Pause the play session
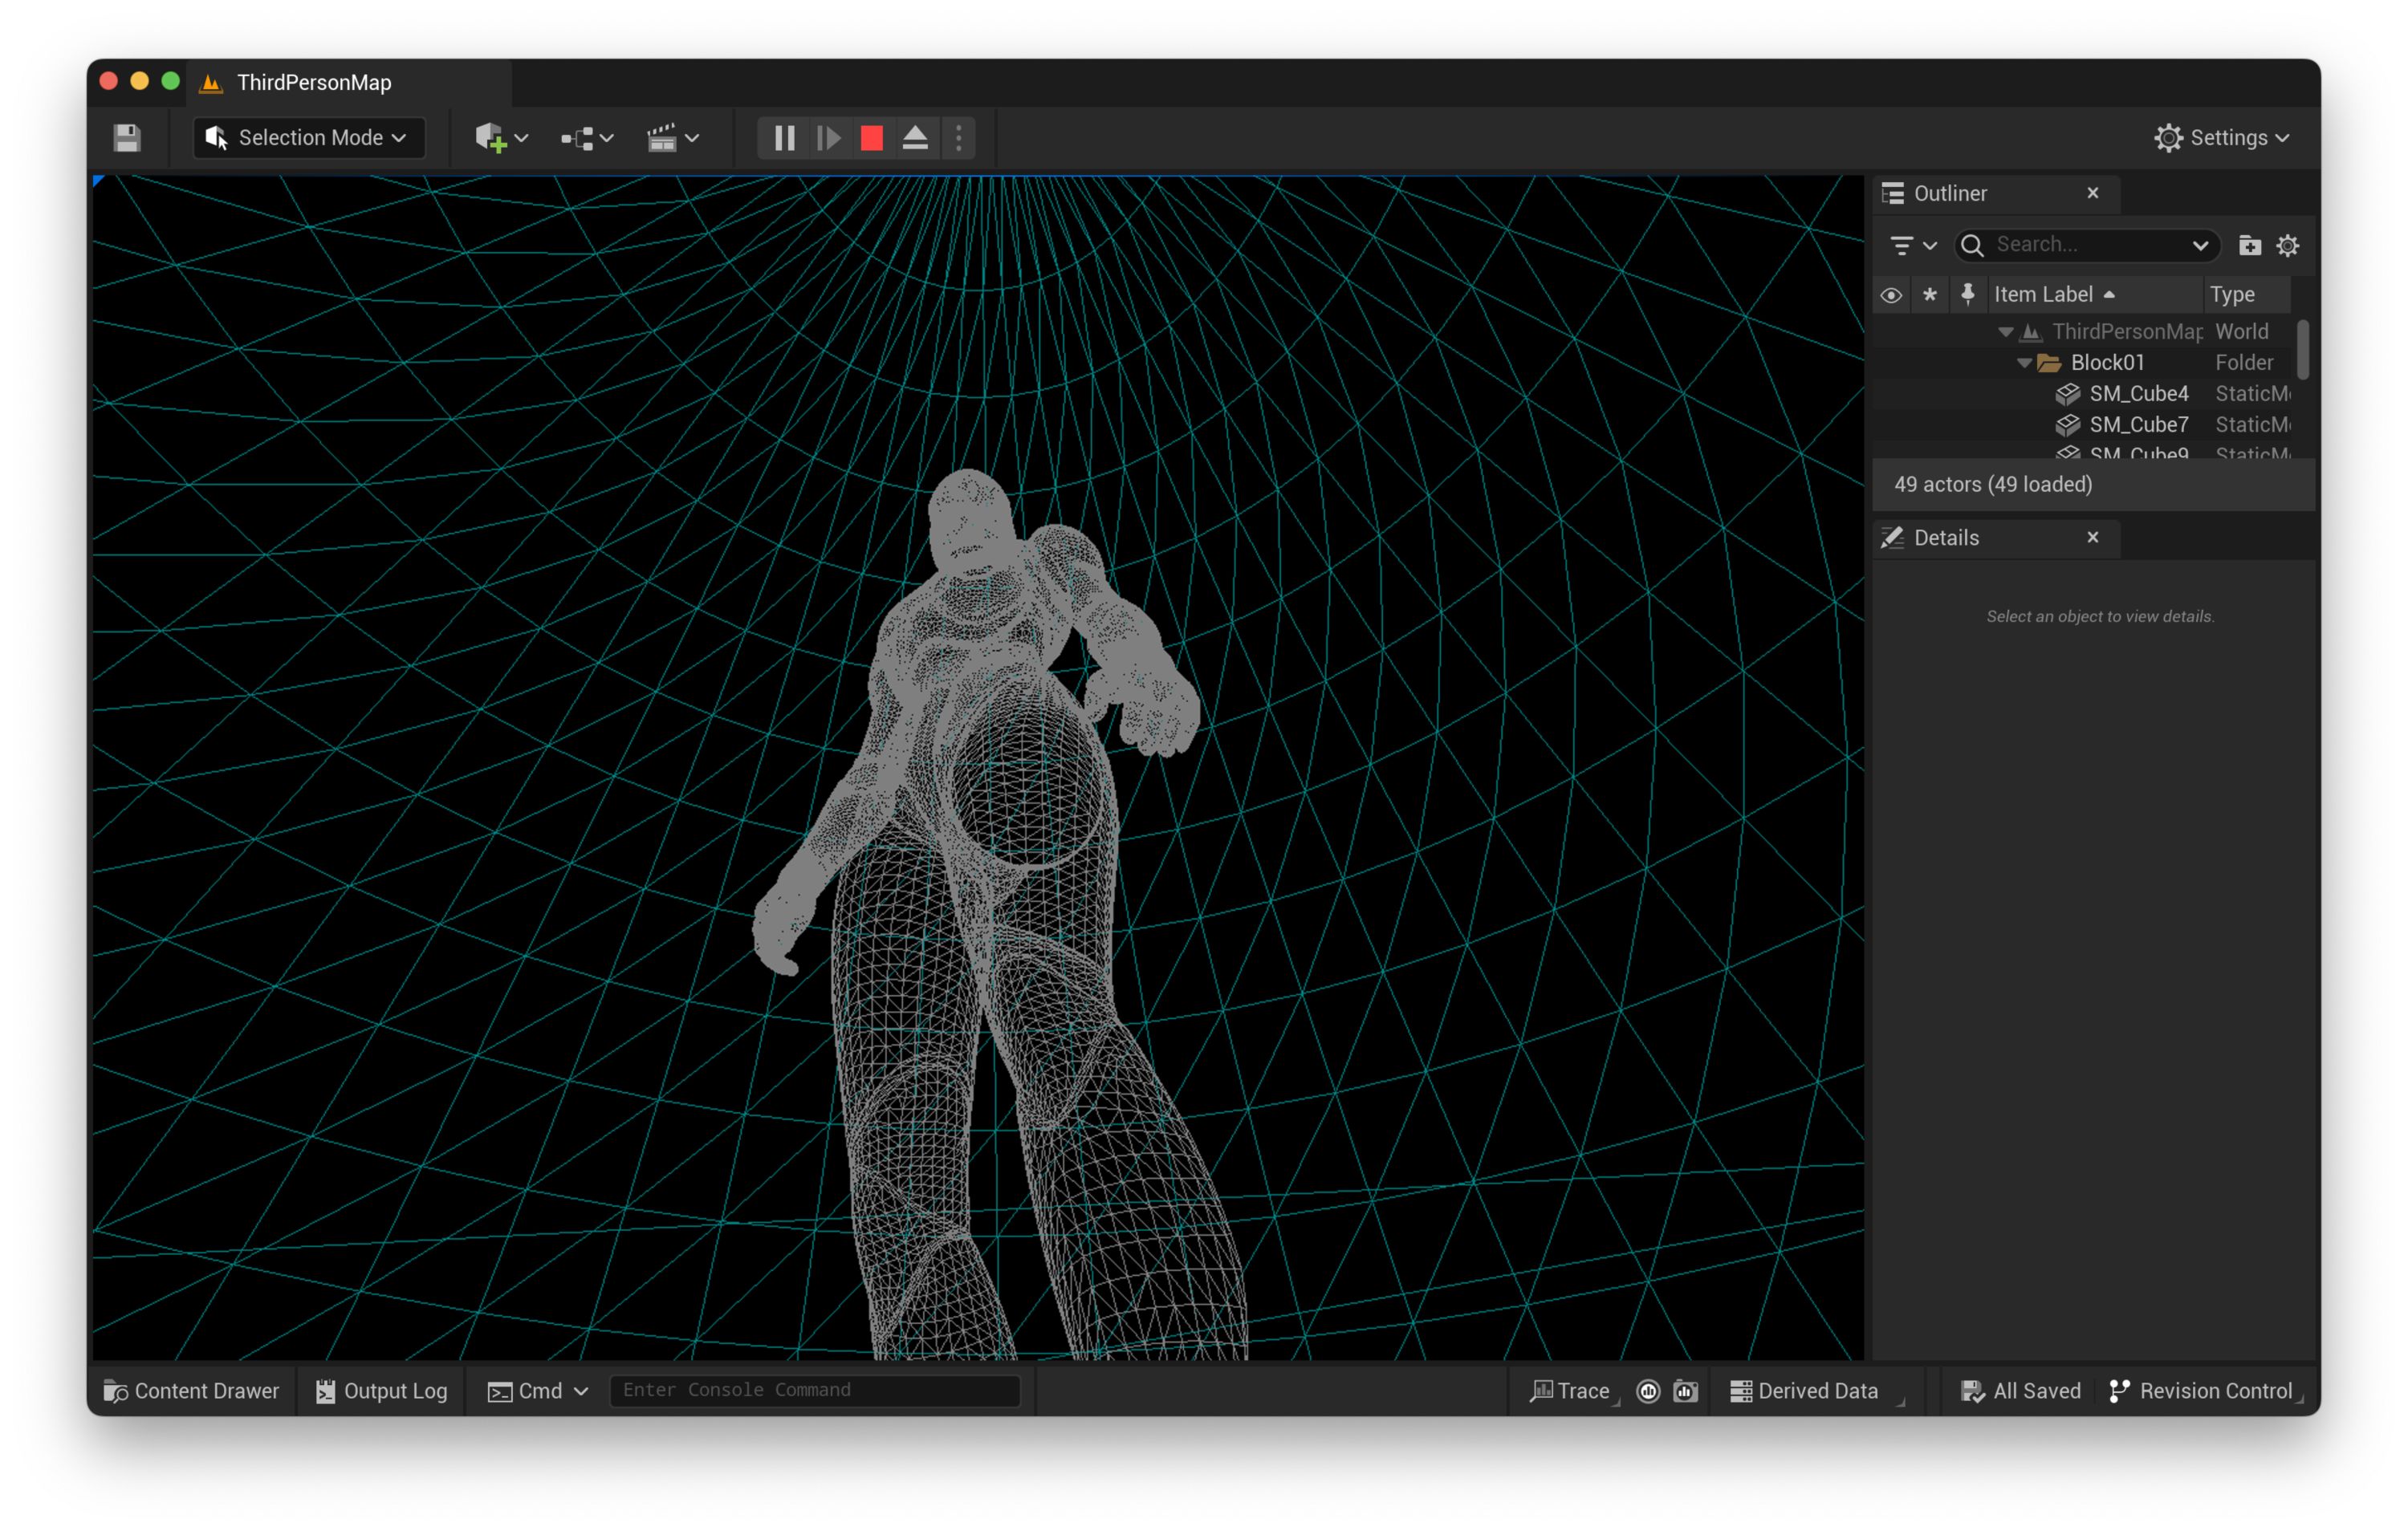 tap(784, 138)
